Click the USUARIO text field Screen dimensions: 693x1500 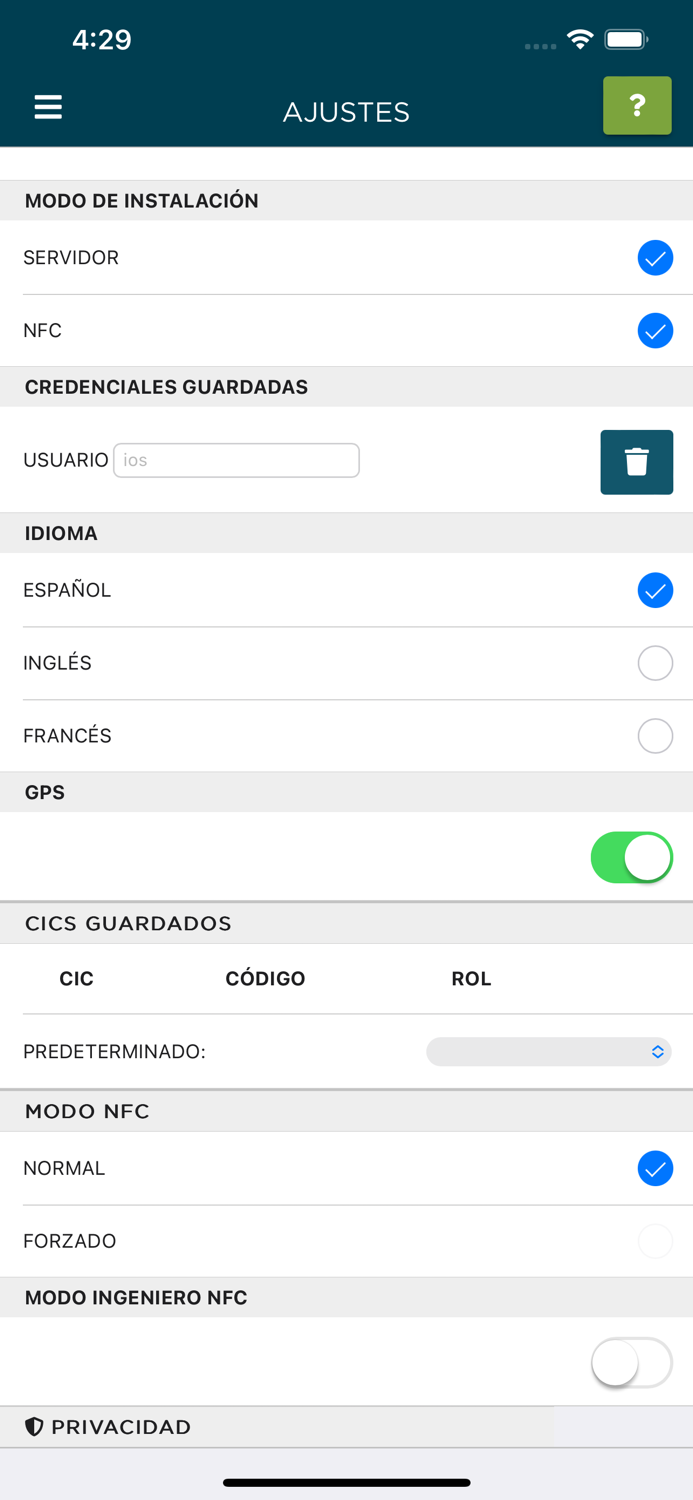tap(236, 460)
